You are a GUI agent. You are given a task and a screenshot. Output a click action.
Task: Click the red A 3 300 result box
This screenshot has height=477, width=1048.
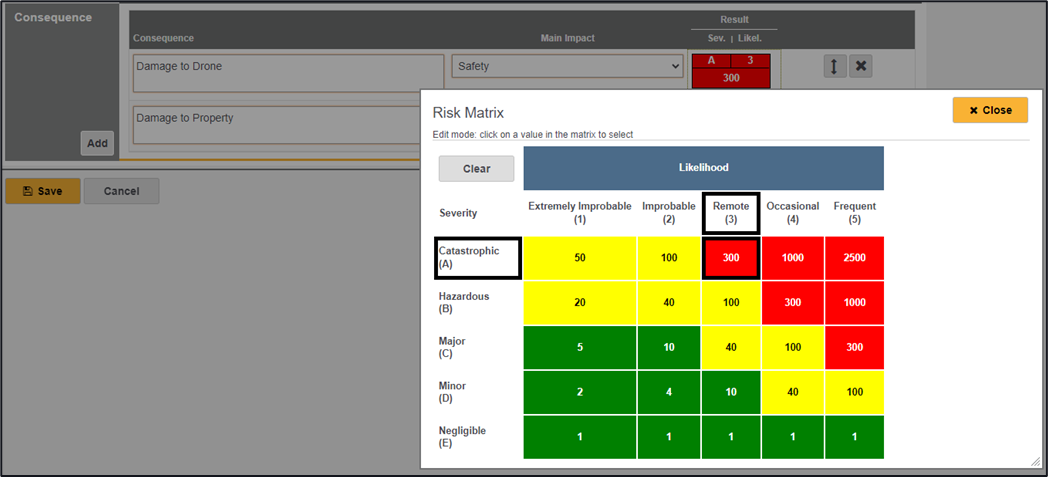tap(731, 70)
